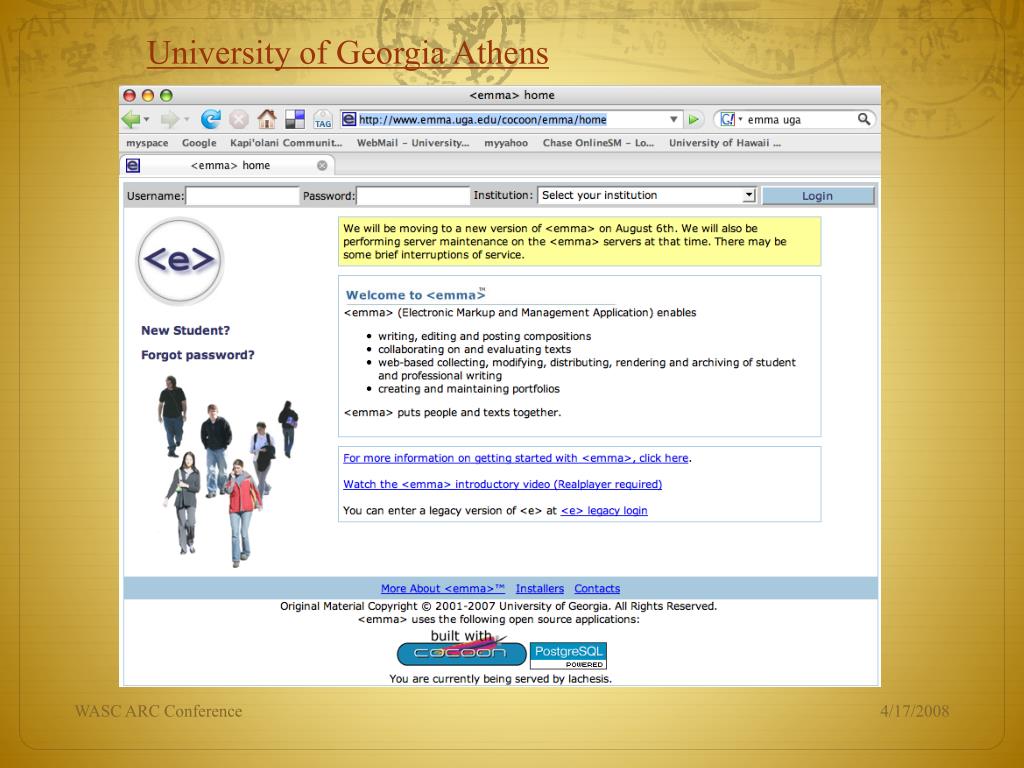Click the built with cocoon logo
This screenshot has height=768, width=1024.
[461, 648]
